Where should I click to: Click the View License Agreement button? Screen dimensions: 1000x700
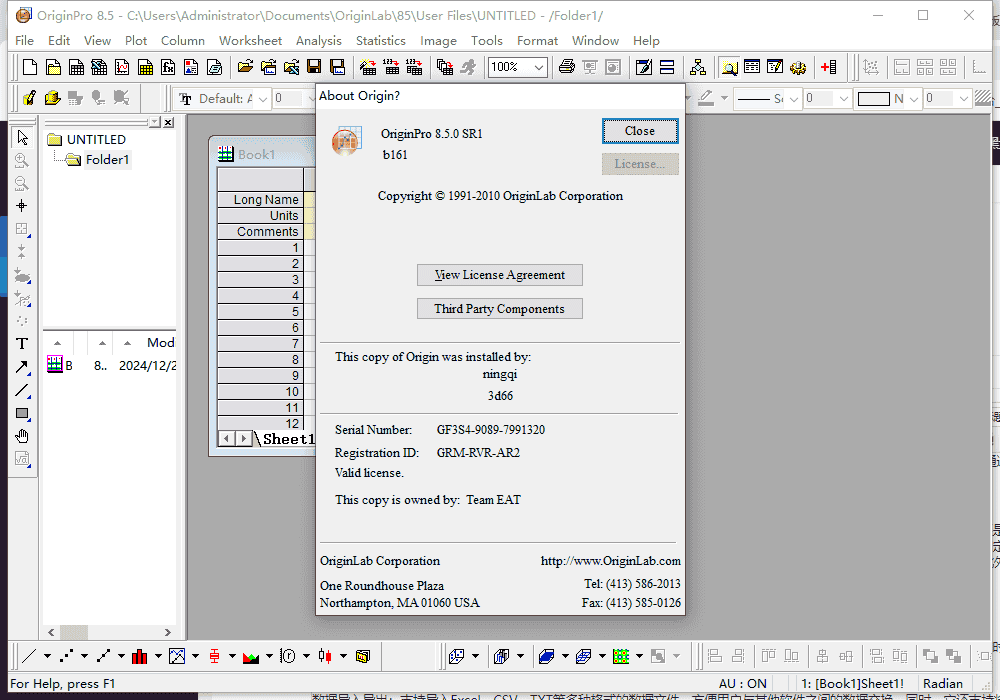[x=499, y=275]
